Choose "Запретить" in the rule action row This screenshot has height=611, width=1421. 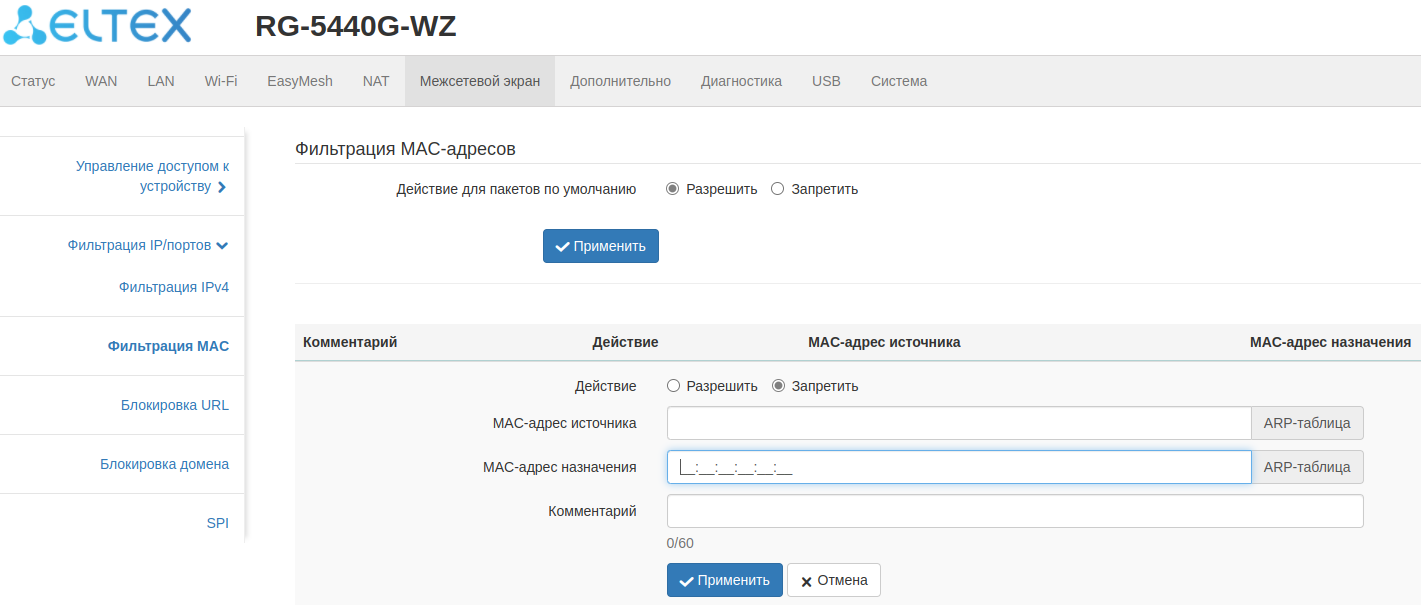tap(778, 386)
